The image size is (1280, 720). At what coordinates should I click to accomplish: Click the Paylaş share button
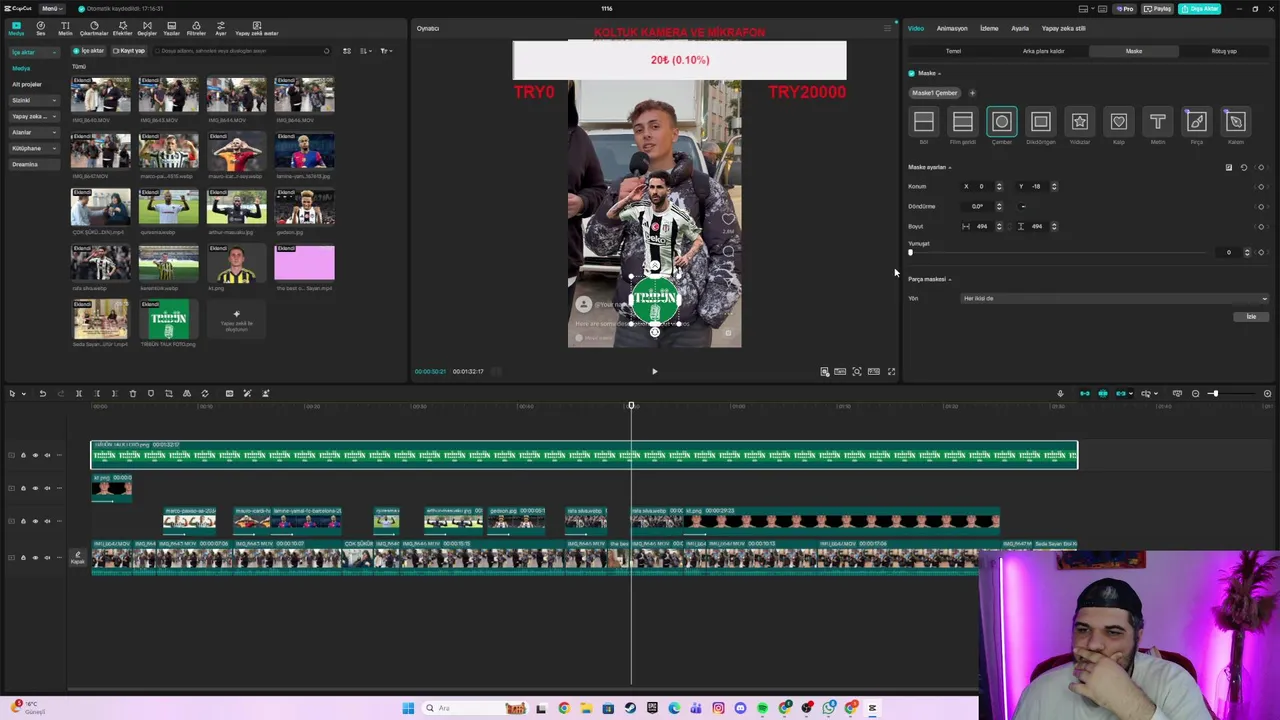pyautogui.click(x=1158, y=9)
